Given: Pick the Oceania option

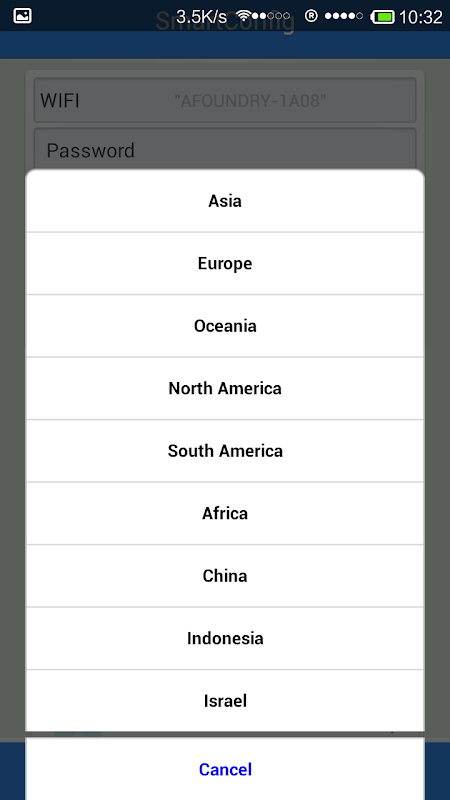Looking at the screenshot, I should click(x=225, y=326).
